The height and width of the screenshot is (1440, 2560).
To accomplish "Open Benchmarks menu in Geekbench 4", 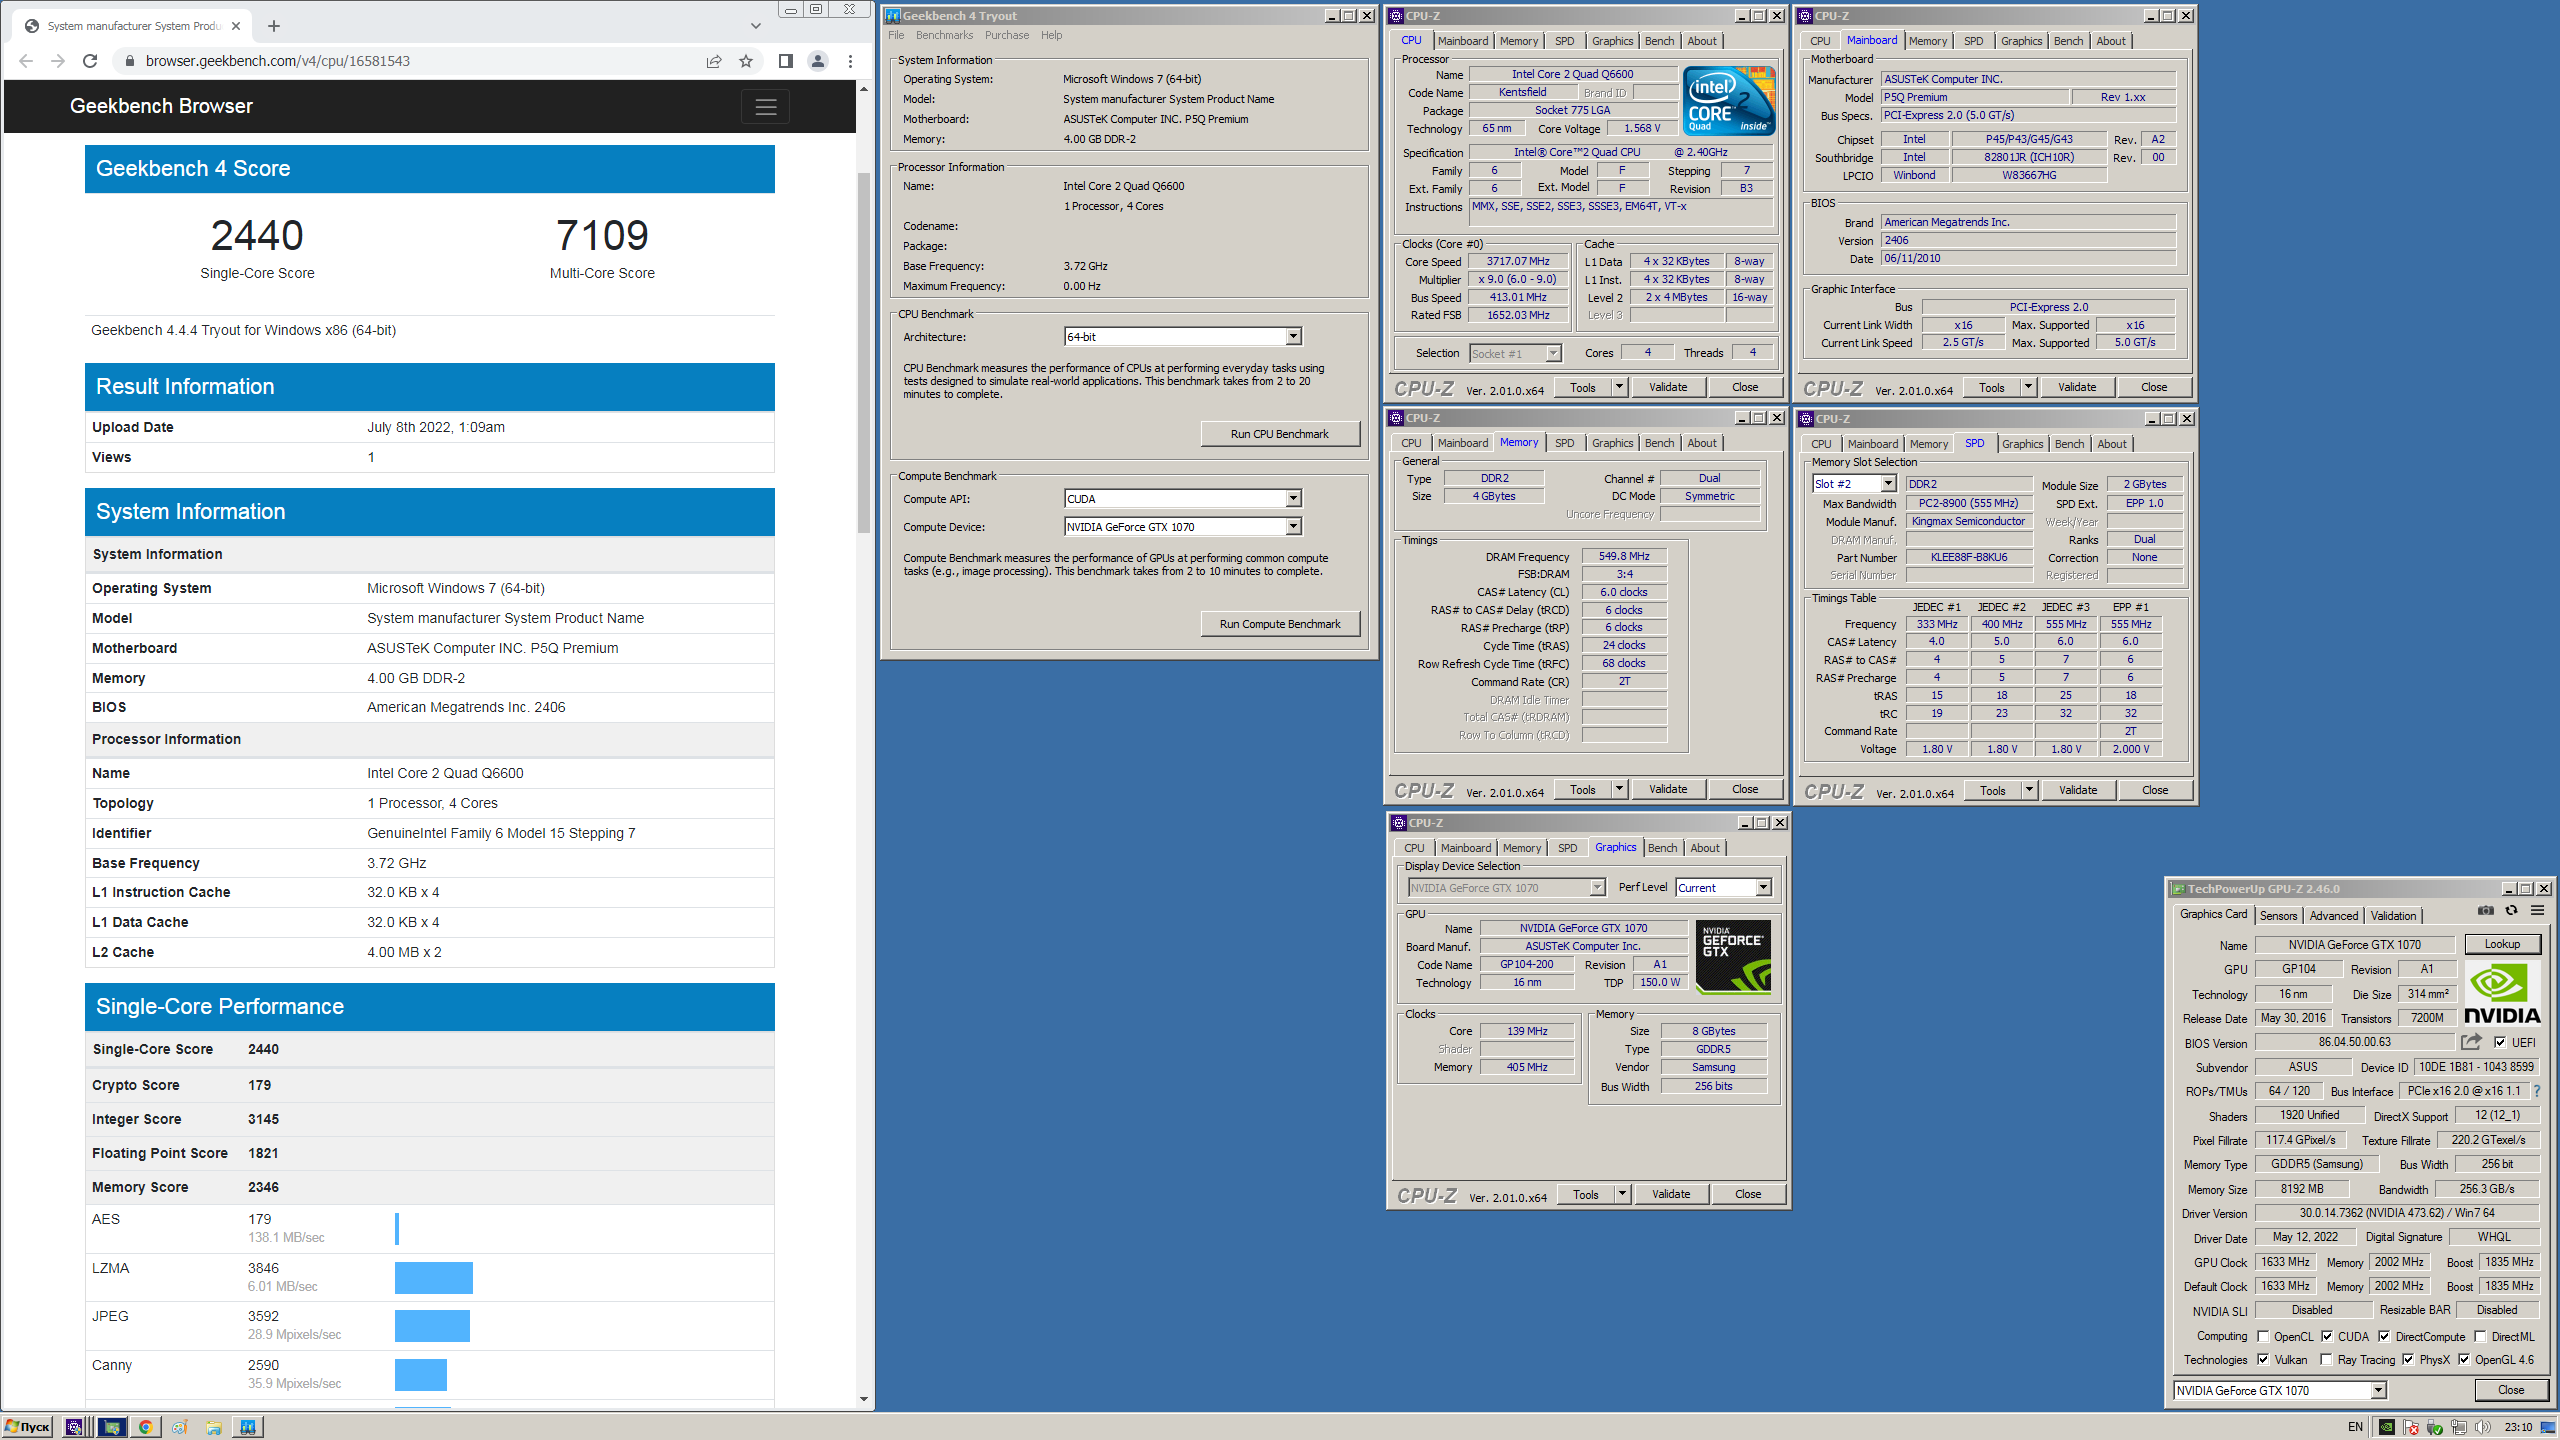I will pos(944,35).
